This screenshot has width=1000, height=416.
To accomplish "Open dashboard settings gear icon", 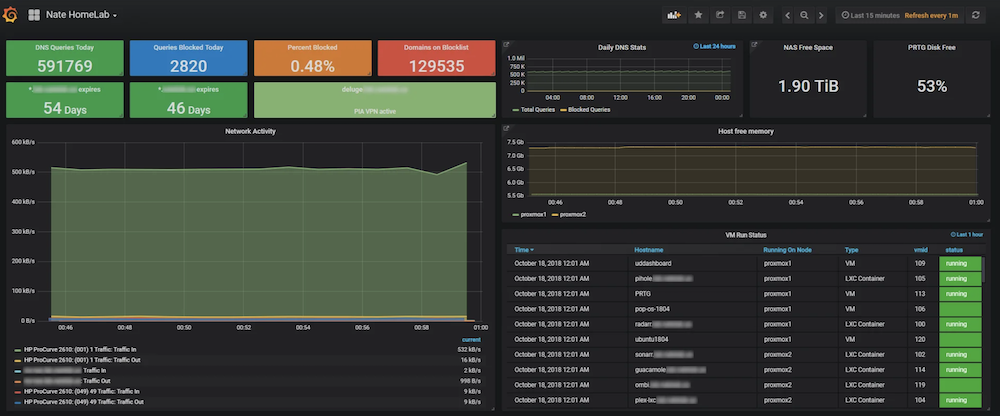I will 764,15.
